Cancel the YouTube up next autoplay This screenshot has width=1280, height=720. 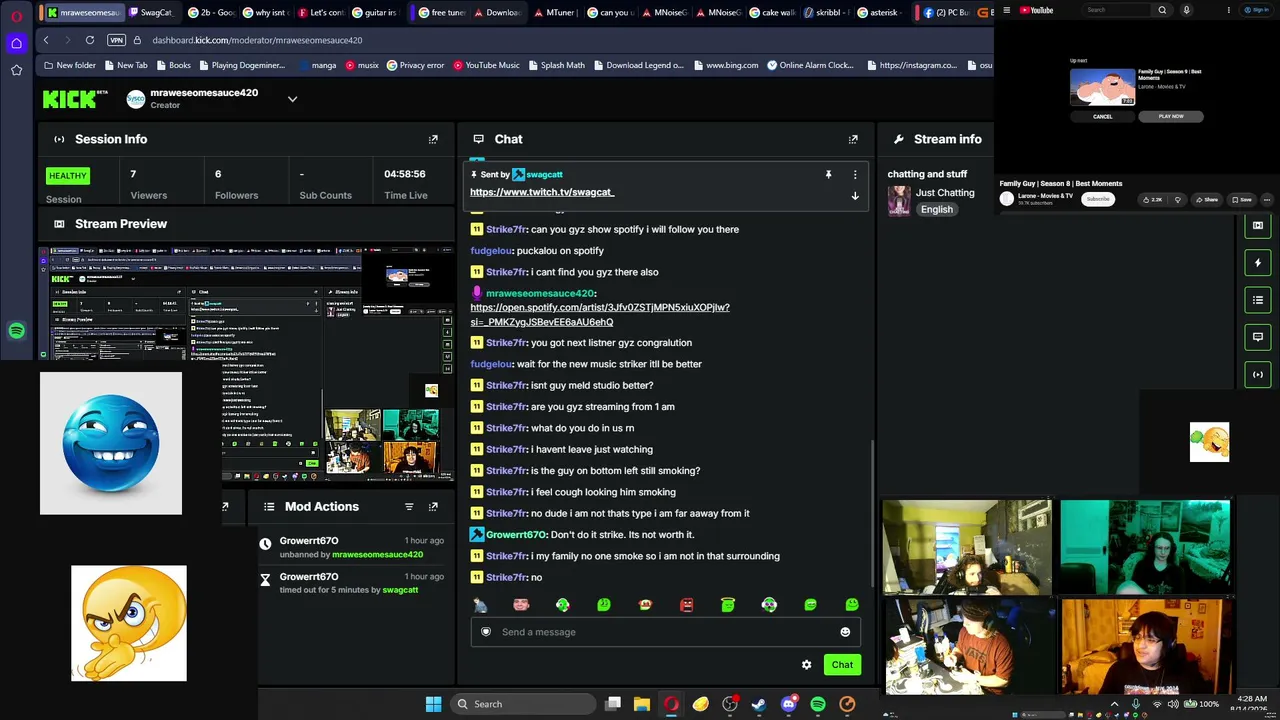1102,116
